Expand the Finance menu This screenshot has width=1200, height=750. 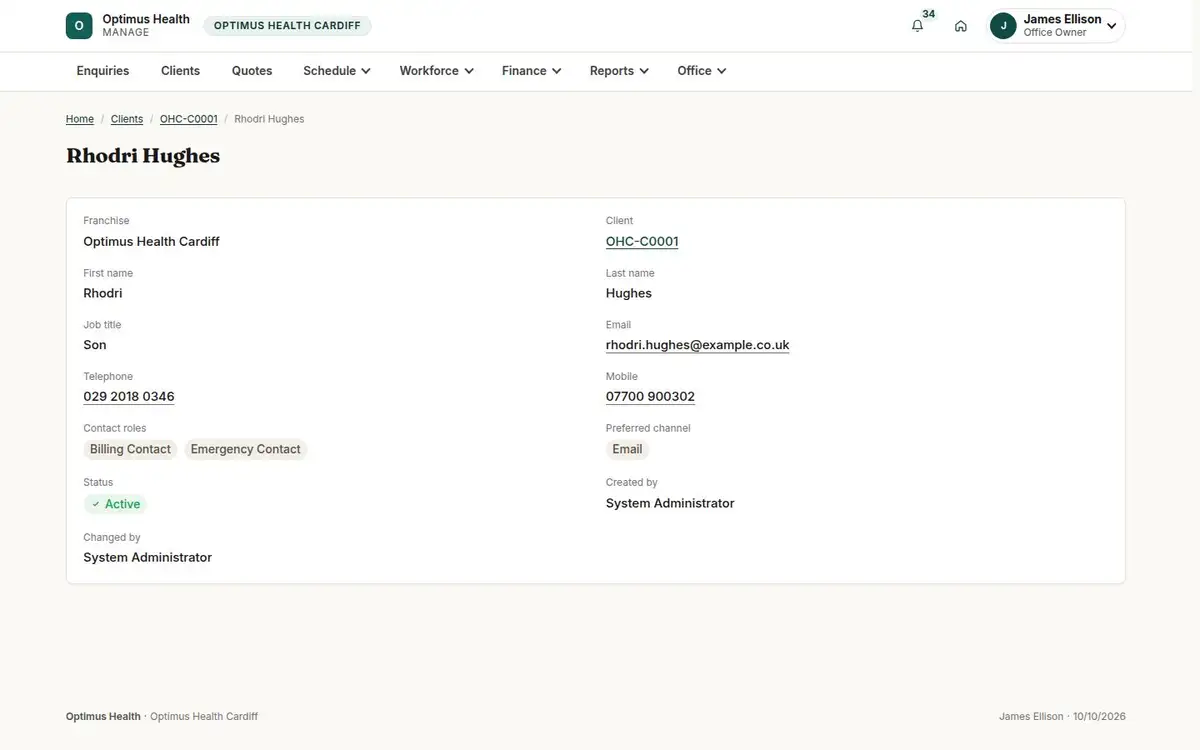coord(531,71)
